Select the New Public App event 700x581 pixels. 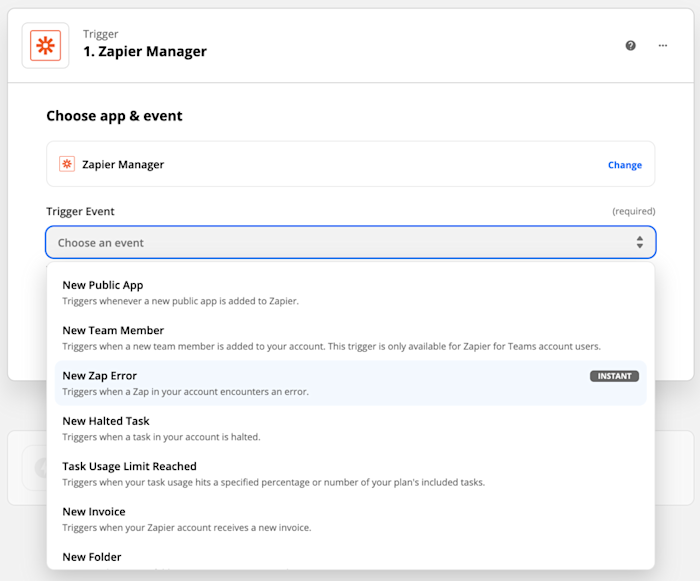350,293
